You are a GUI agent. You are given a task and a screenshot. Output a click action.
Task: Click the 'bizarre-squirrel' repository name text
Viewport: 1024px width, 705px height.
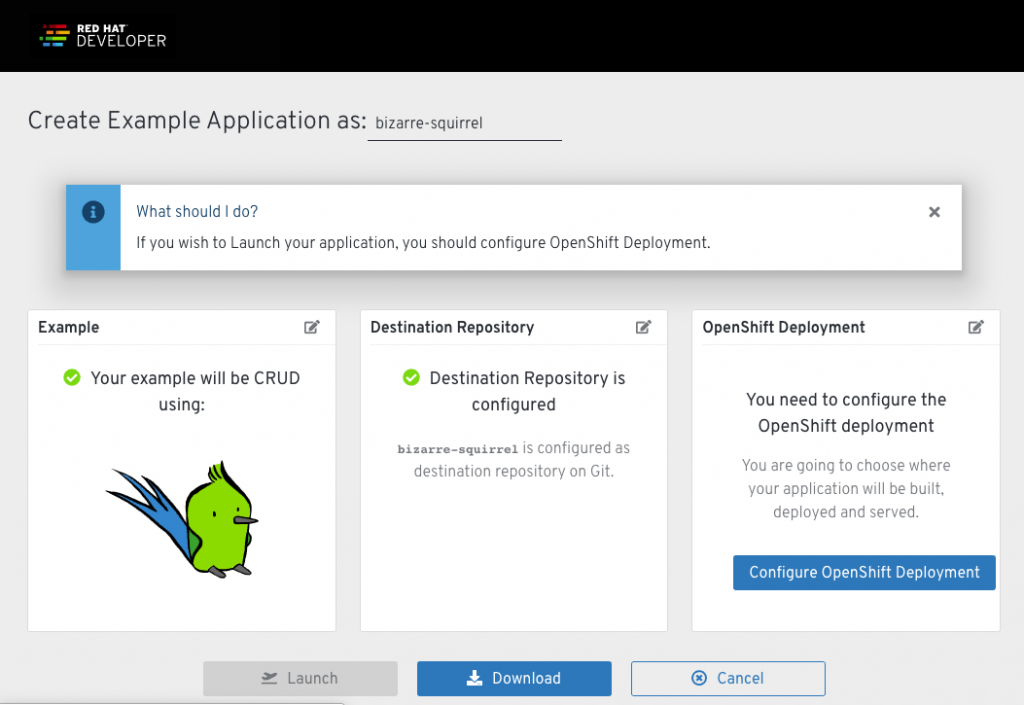click(457, 449)
